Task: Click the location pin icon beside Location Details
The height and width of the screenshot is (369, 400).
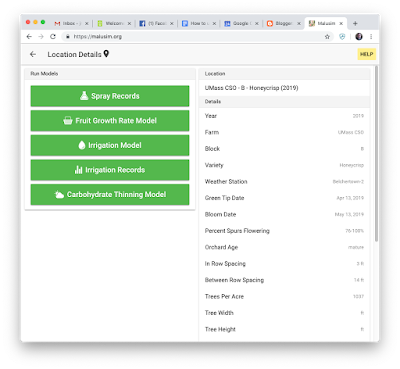Action: tap(106, 54)
